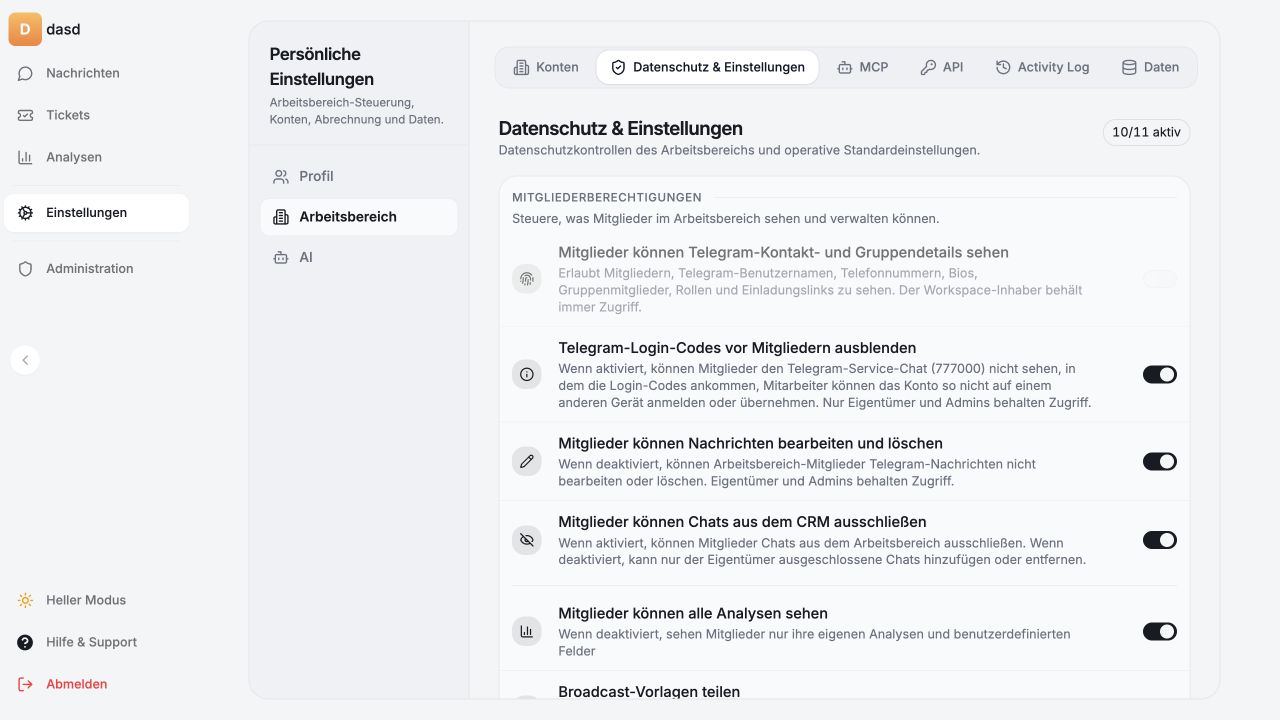The image size is (1280, 720).
Task: Click the Konten building icon in tabs
Action: pyautogui.click(x=521, y=67)
